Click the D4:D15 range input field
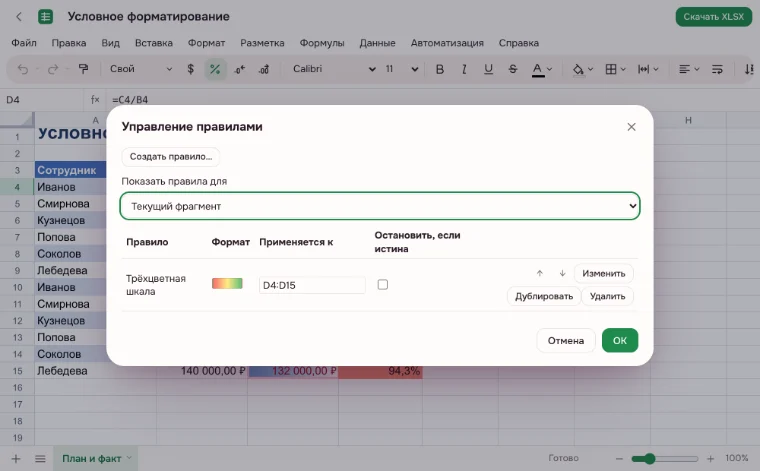 pyautogui.click(x=312, y=285)
